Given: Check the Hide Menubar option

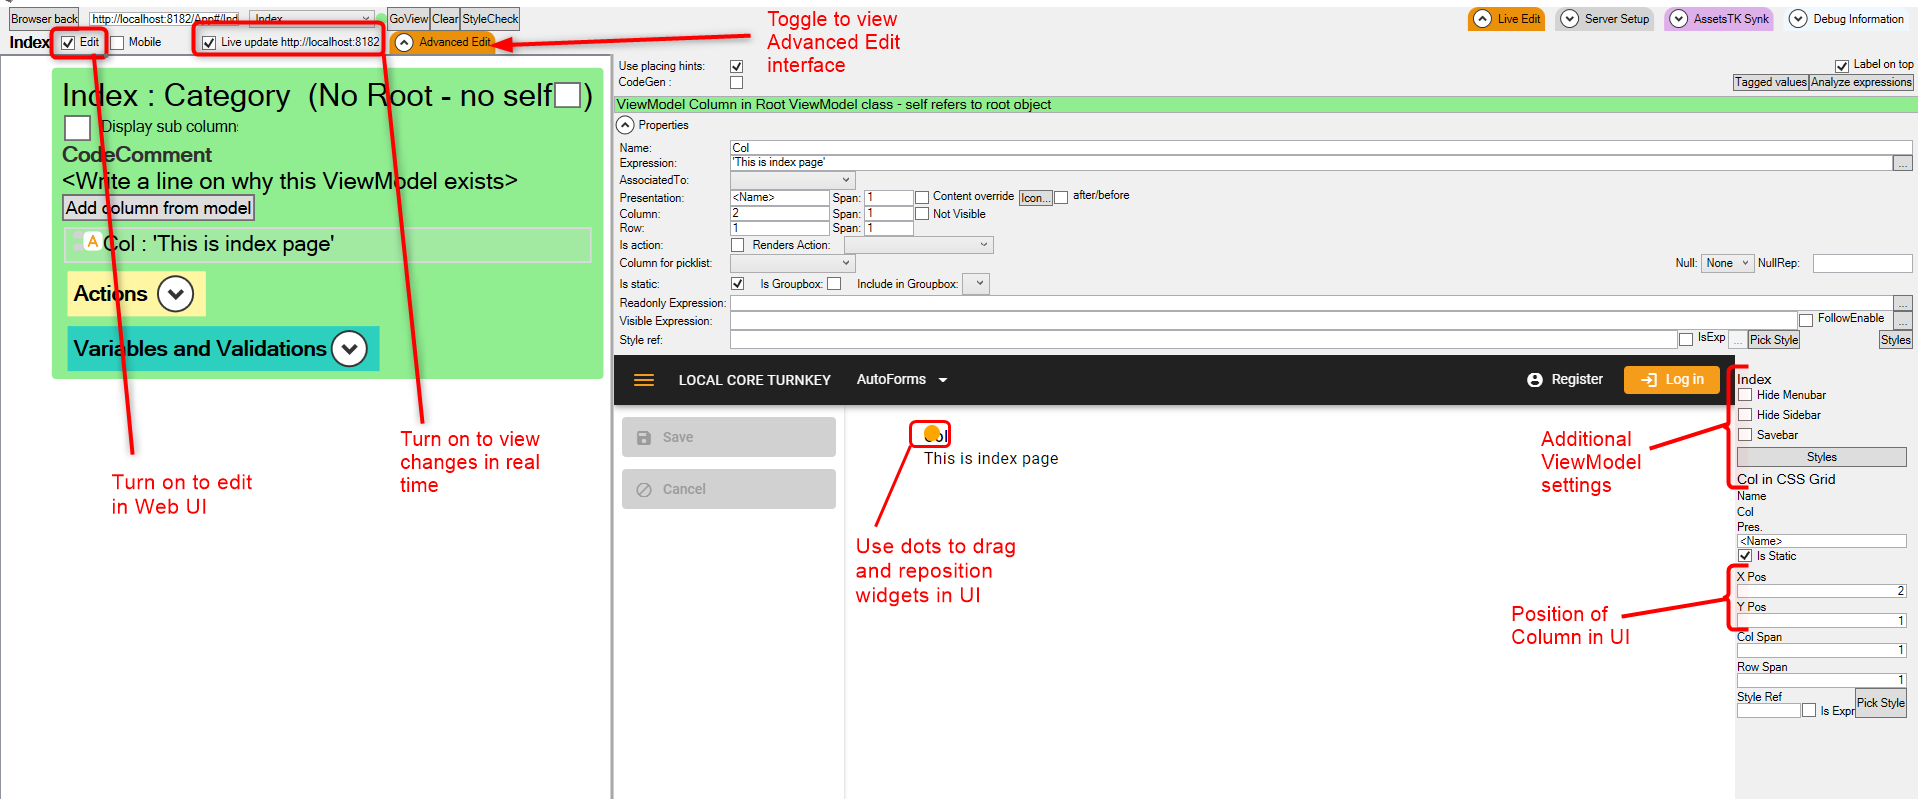Looking at the screenshot, I should 1745,395.
